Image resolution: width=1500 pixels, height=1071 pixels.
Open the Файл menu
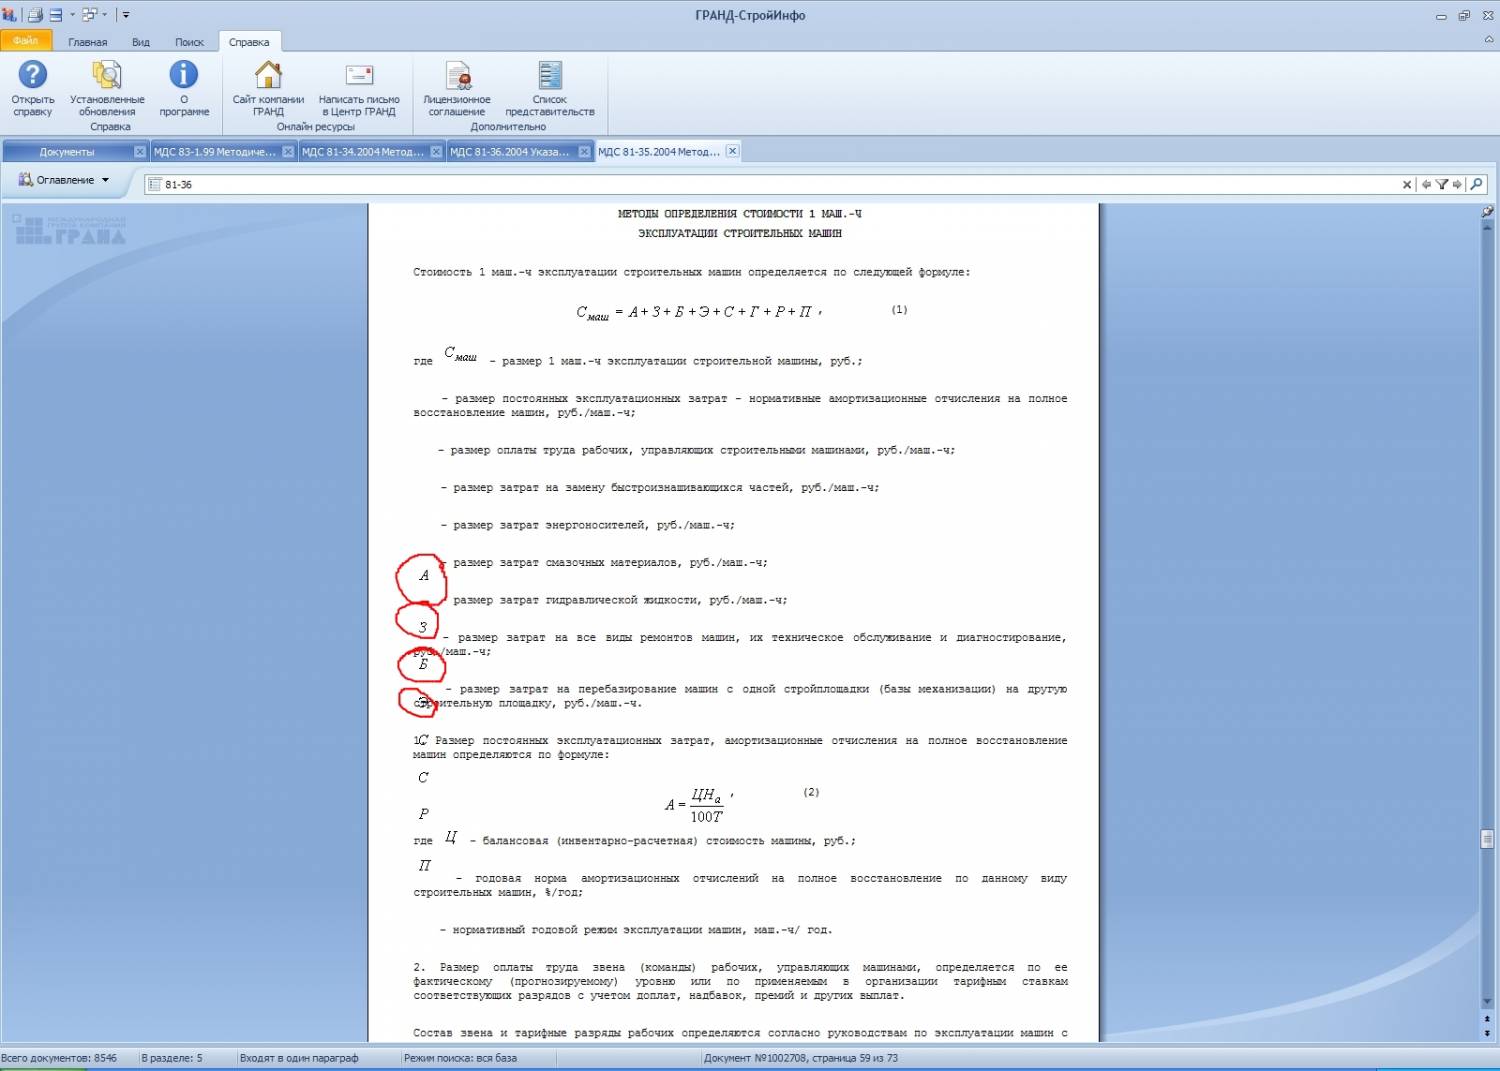(x=25, y=41)
